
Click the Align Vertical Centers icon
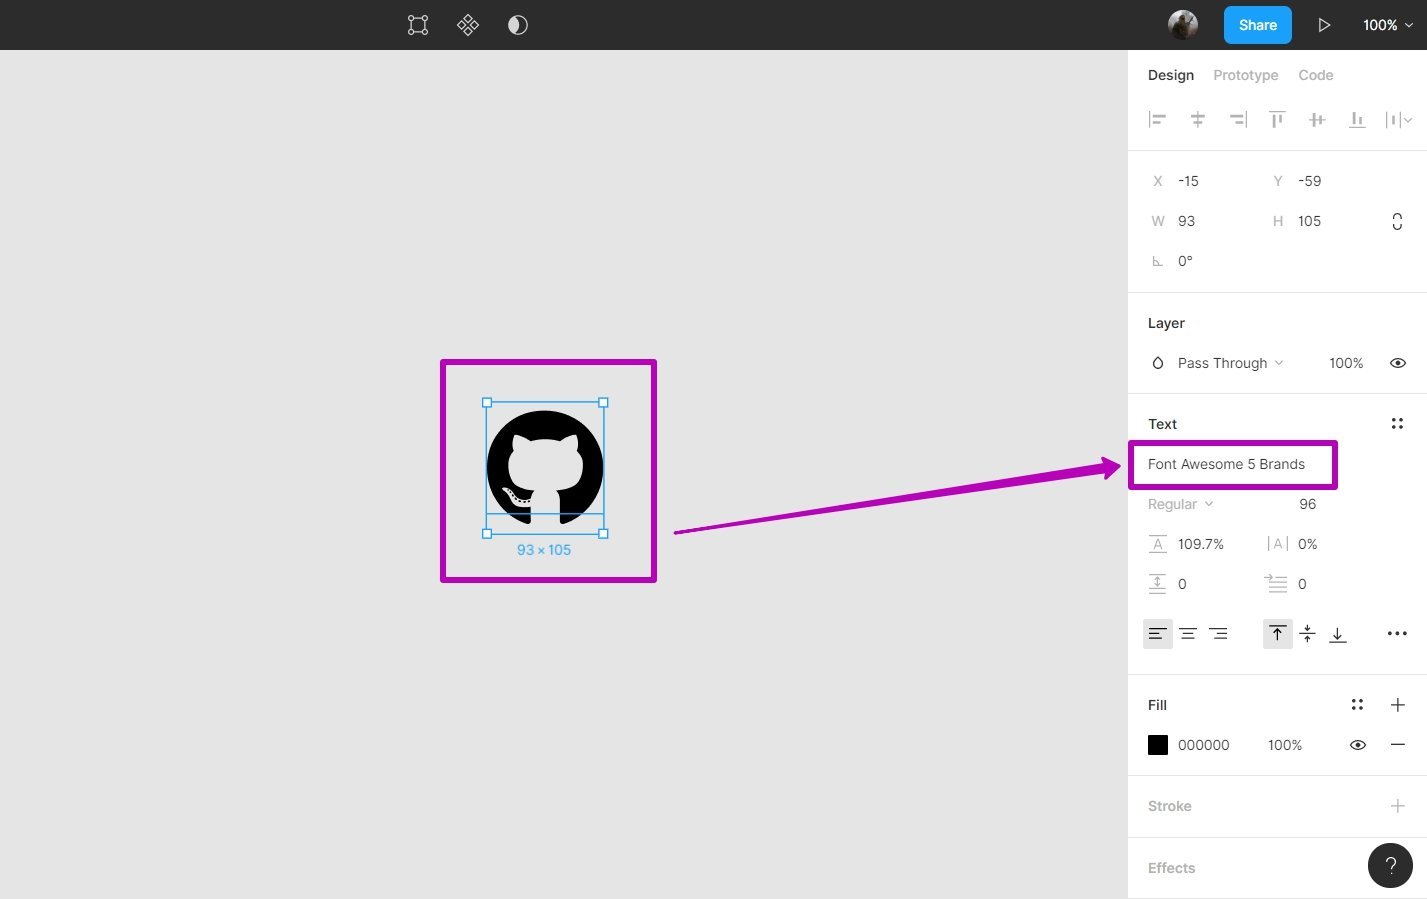tap(1317, 120)
